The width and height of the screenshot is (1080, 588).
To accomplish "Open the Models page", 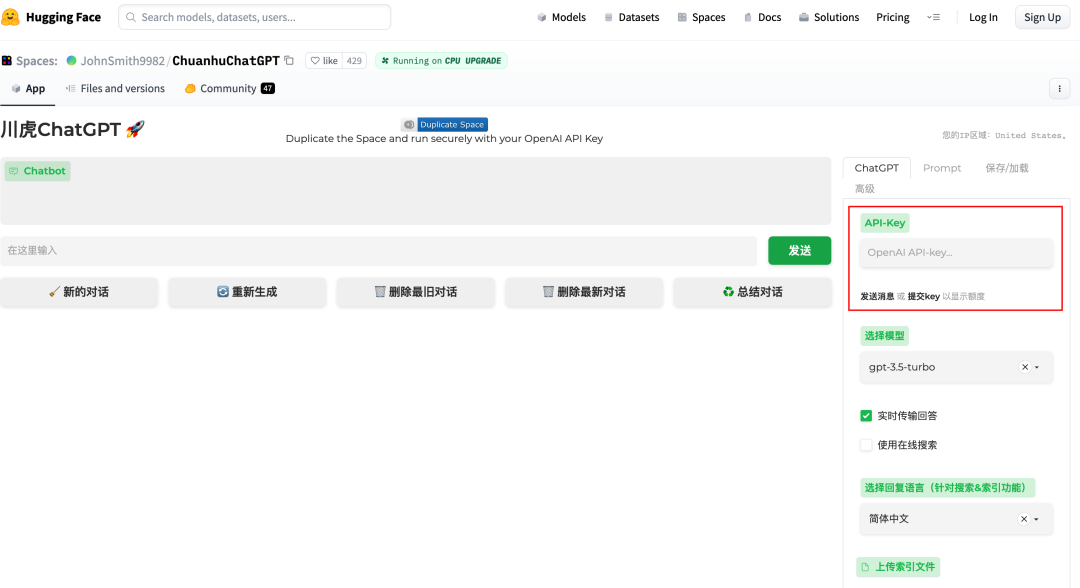I will 561,17.
